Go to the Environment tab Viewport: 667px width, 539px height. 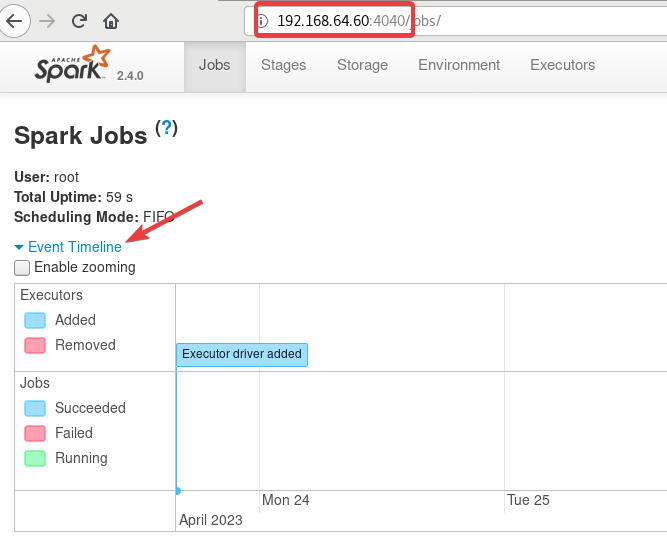coord(459,65)
